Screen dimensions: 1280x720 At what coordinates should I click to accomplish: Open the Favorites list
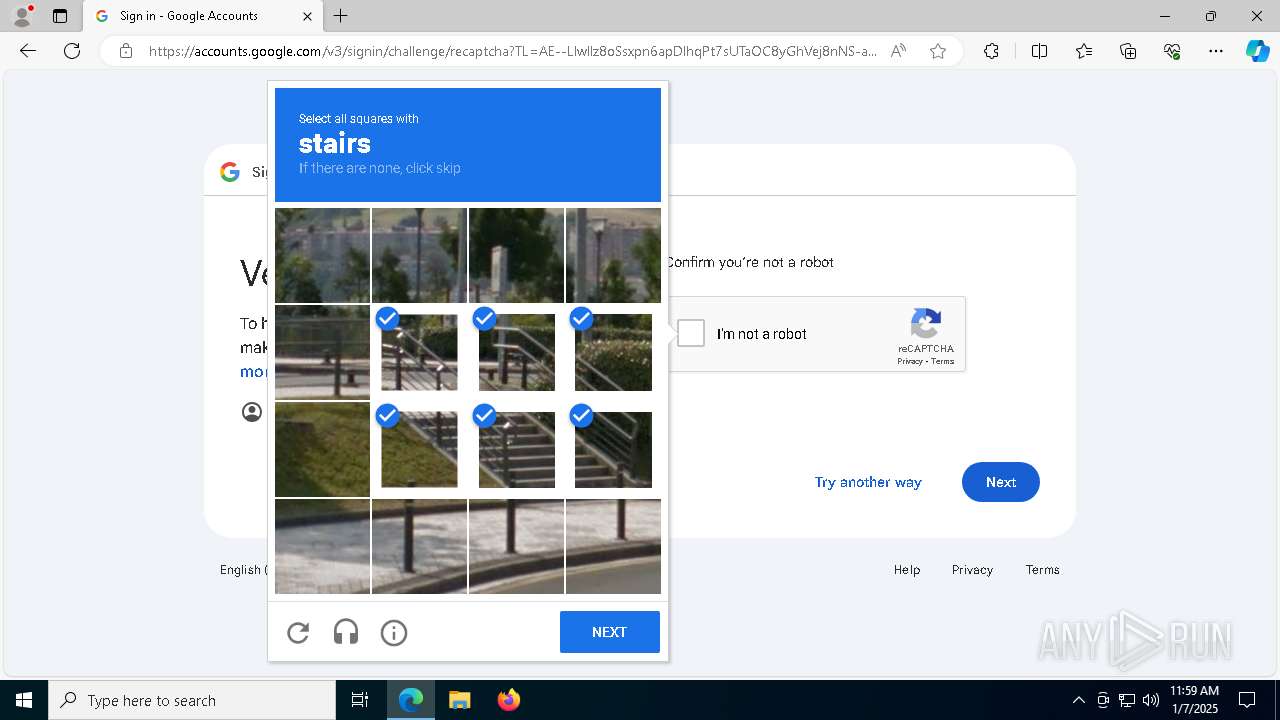click(x=1084, y=51)
